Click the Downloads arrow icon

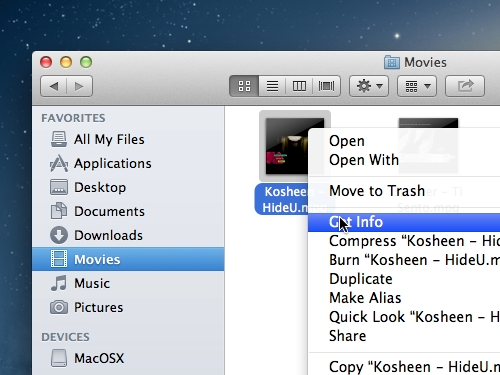59,235
